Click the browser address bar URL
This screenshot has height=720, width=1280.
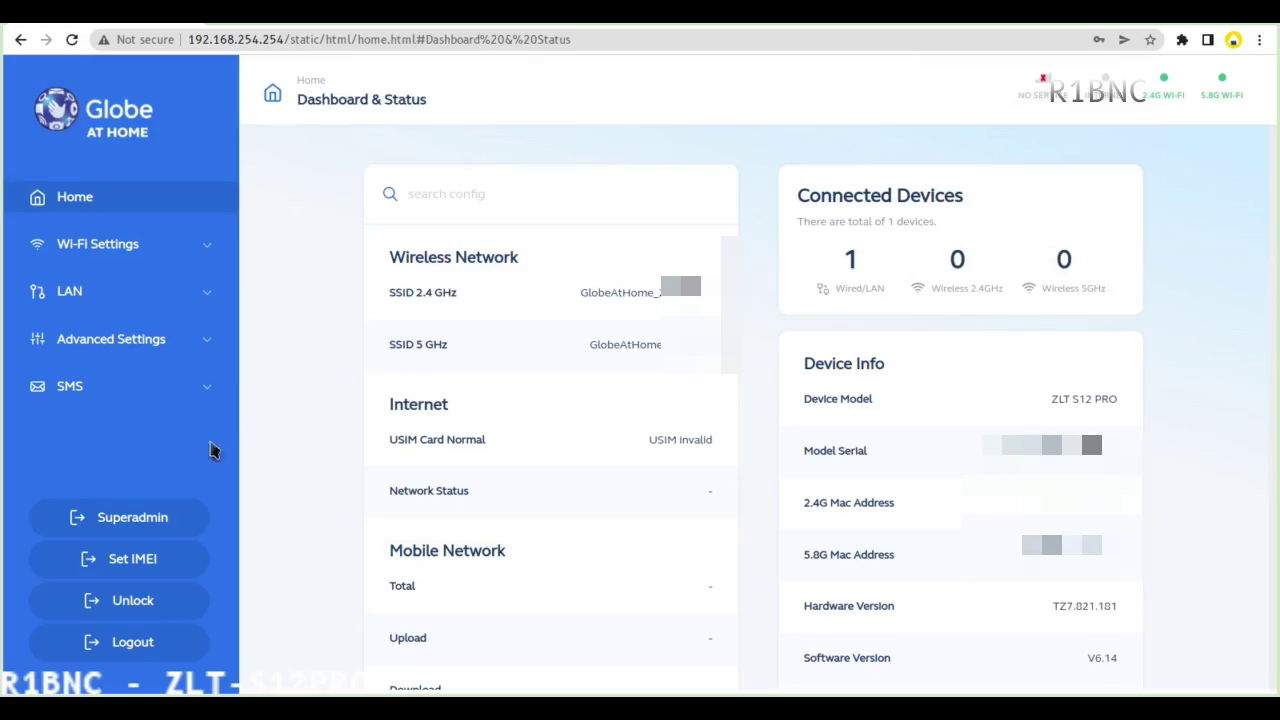(379, 40)
